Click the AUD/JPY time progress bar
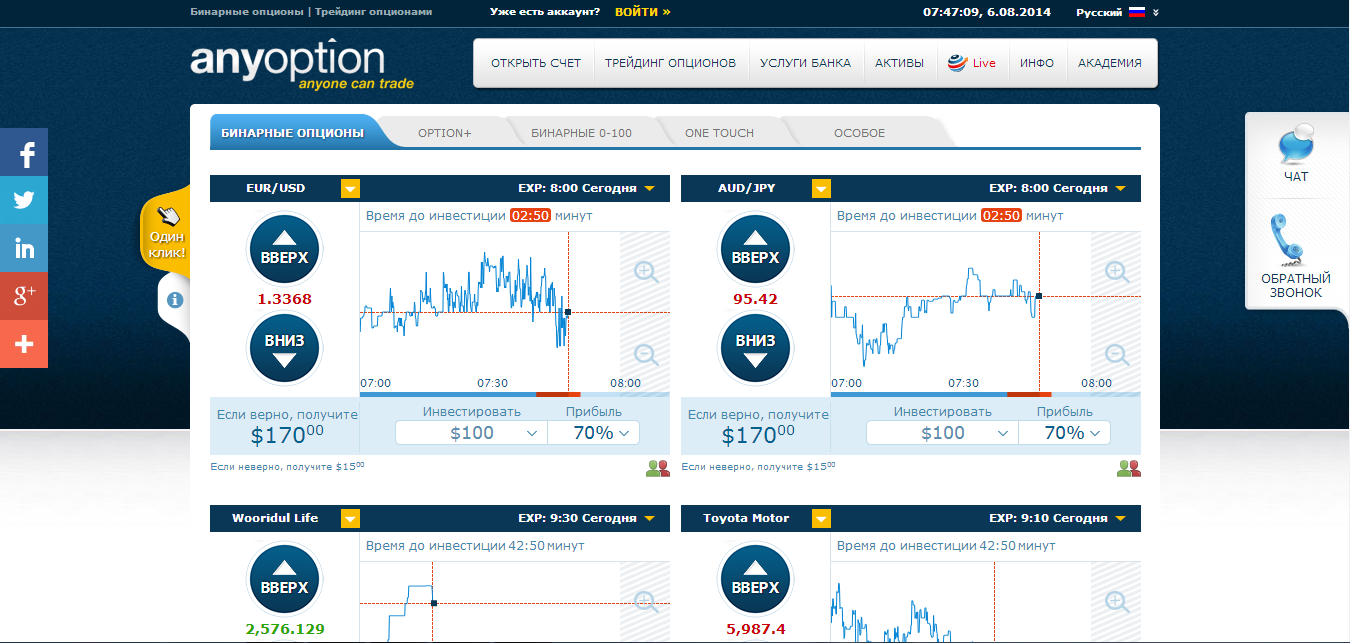 pyautogui.click(x=985, y=395)
